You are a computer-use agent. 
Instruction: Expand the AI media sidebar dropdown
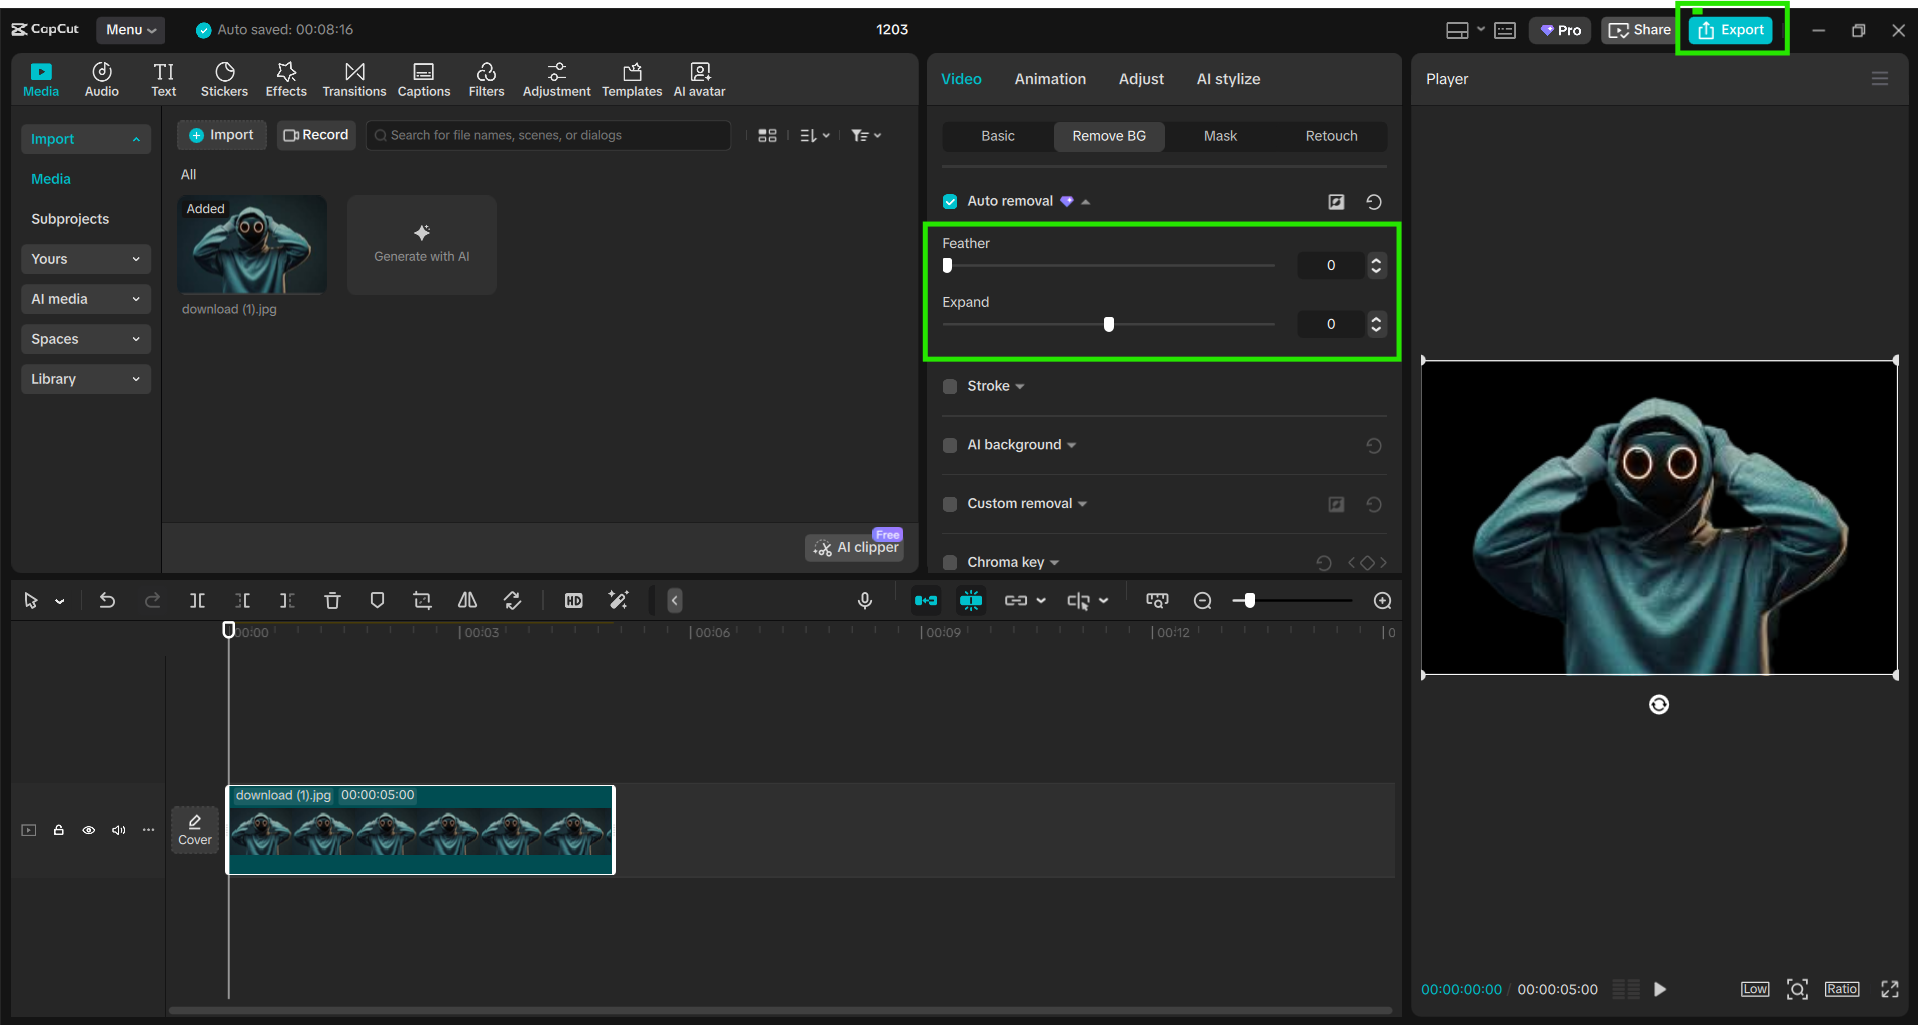[85, 299]
